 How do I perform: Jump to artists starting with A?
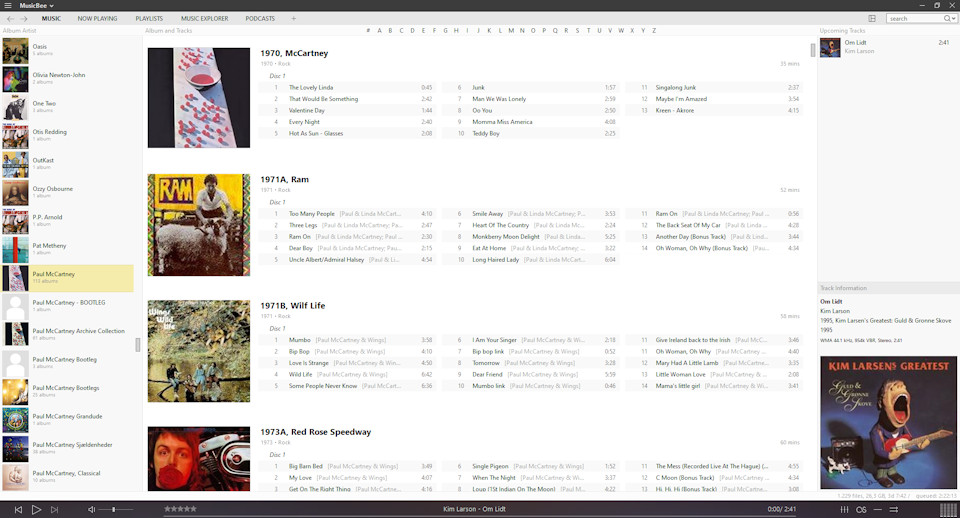tap(379, 31)
